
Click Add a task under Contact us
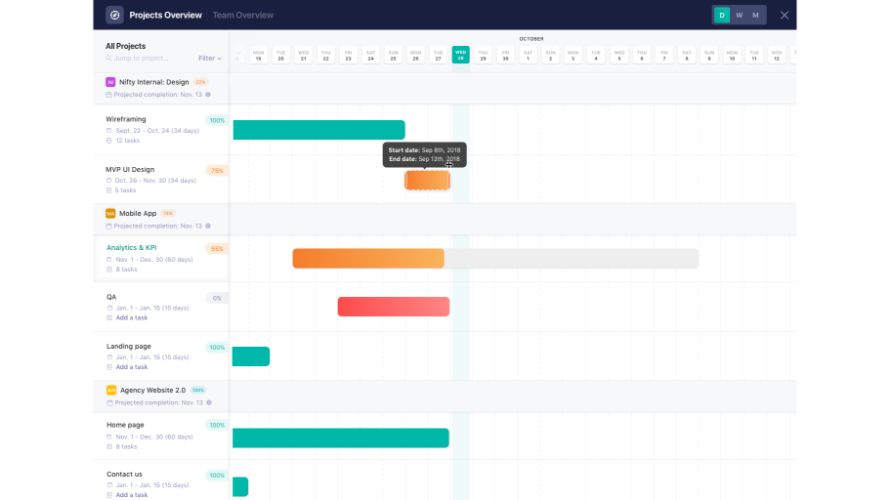pos(132,495)
